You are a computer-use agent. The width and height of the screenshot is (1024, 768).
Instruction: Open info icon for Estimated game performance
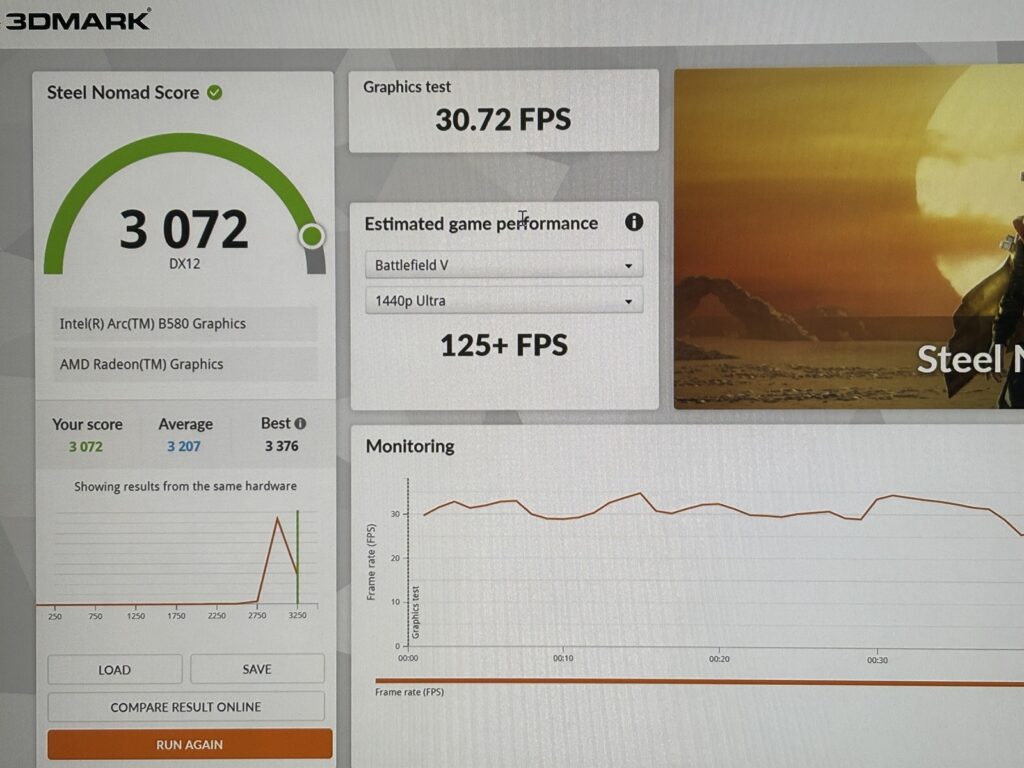(634, 222)
